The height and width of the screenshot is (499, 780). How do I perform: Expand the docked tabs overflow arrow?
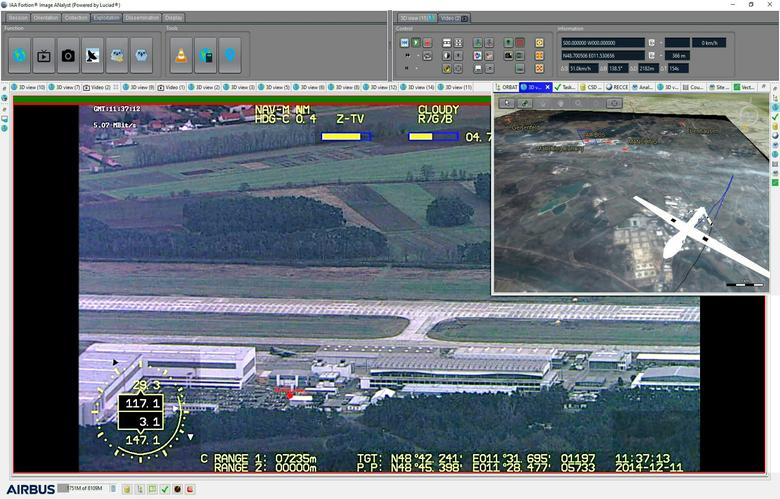(x=762, y=87)
